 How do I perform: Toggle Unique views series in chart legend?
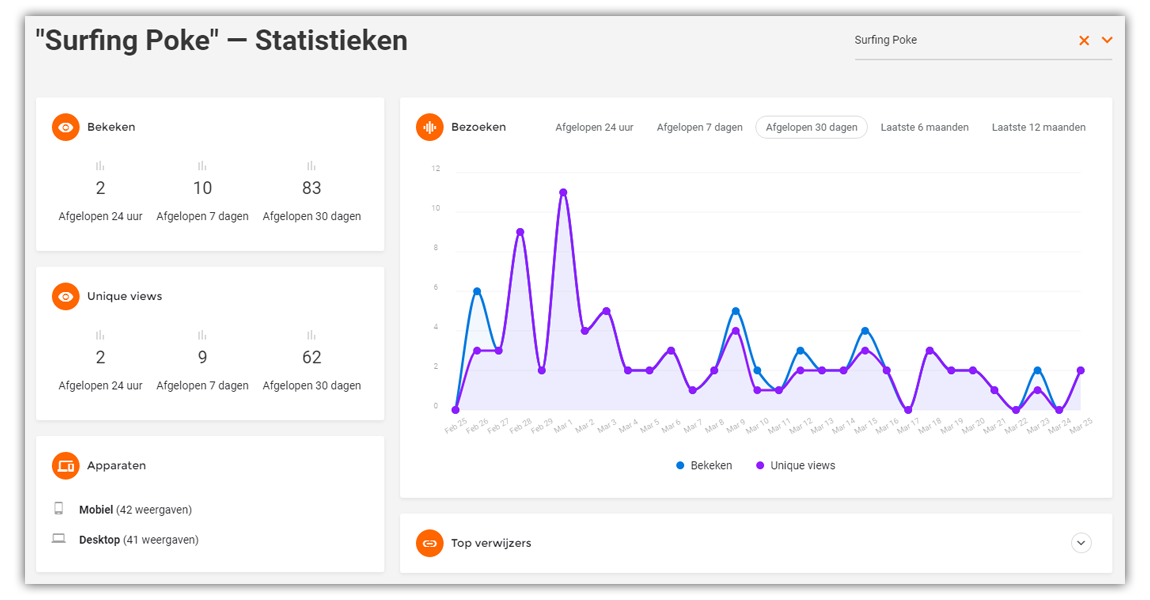[795, 465]
